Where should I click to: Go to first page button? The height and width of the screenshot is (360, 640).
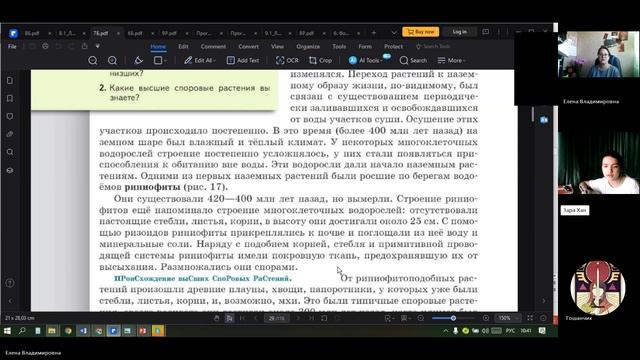click(243, 318)
